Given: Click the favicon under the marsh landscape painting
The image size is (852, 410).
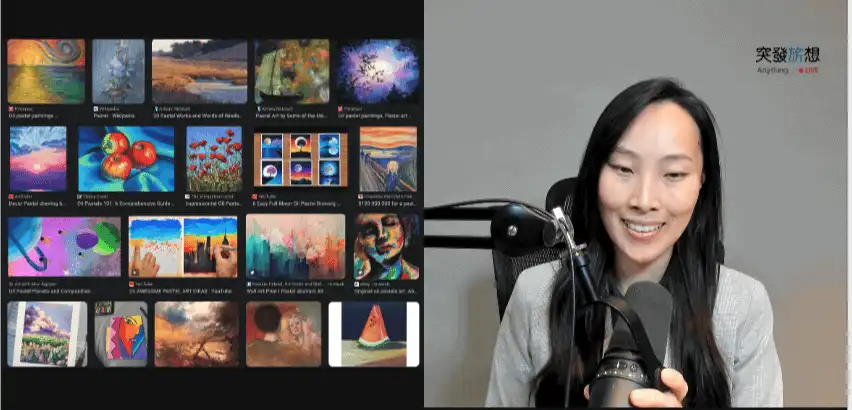Looking at the screenshot, I should coord(155,107).
